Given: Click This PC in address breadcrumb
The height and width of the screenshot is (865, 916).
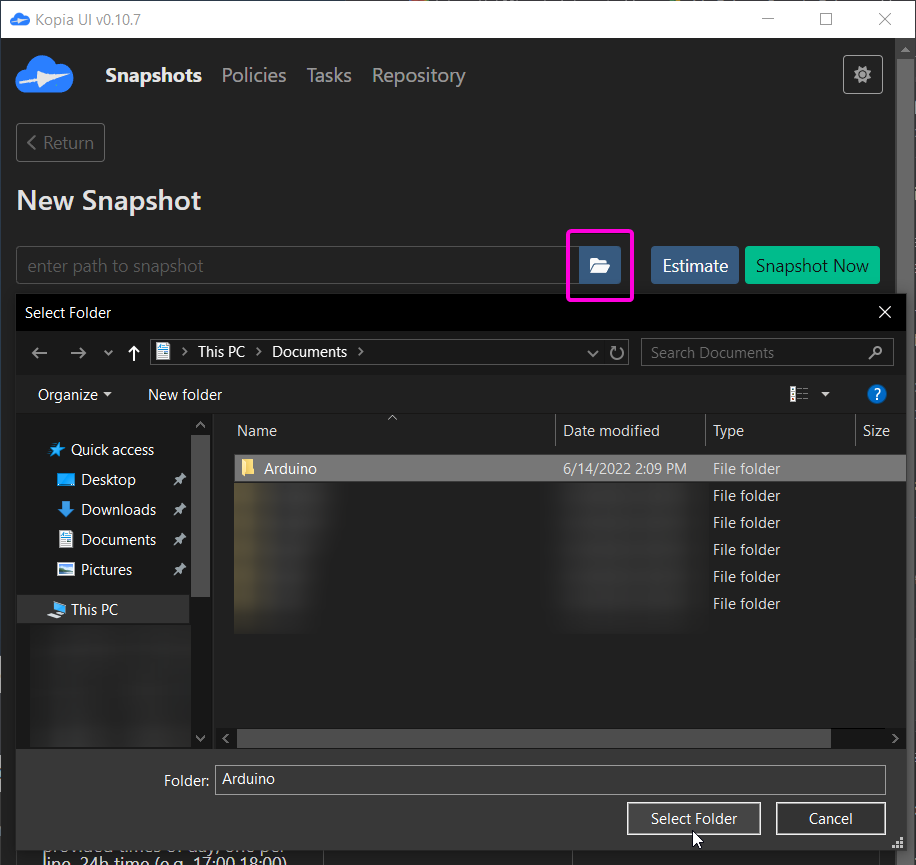Looking at the screenshot, I should click(221, 352).
